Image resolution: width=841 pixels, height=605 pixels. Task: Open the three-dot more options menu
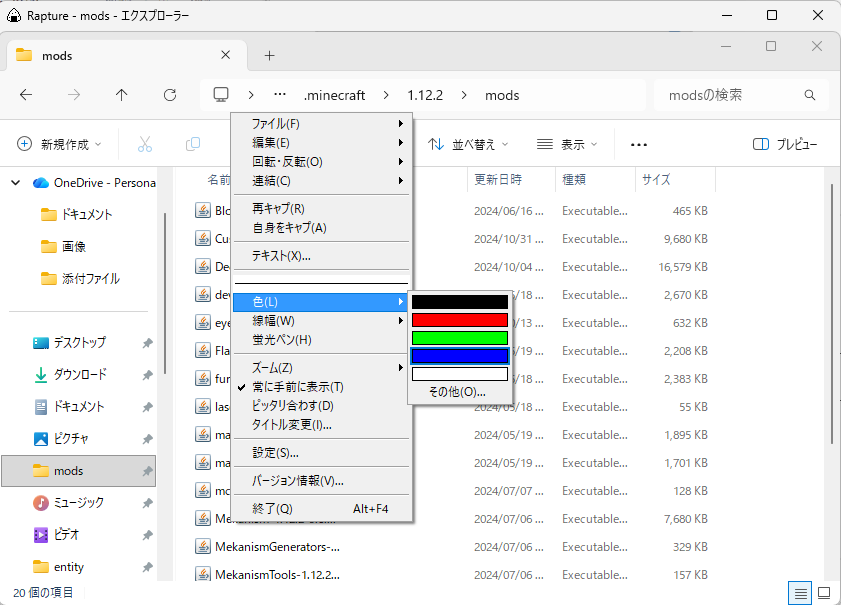pos(639,144)
